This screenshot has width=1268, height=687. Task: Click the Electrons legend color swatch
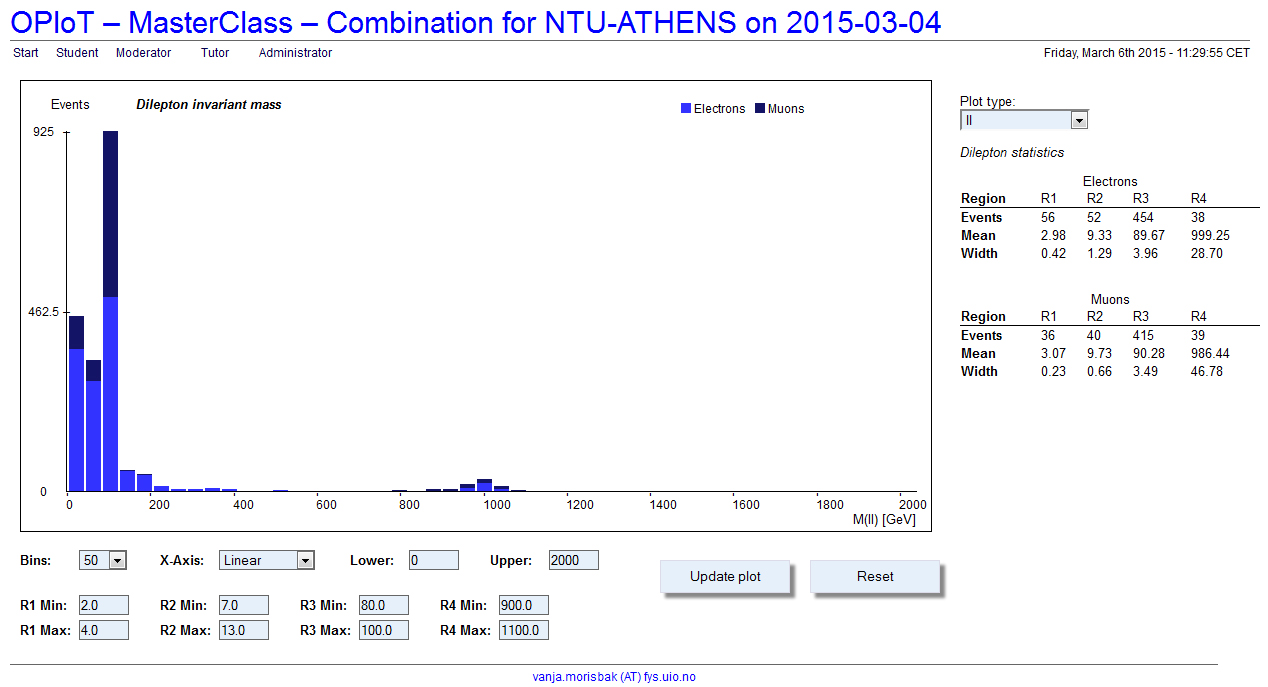tap(685, 108)
